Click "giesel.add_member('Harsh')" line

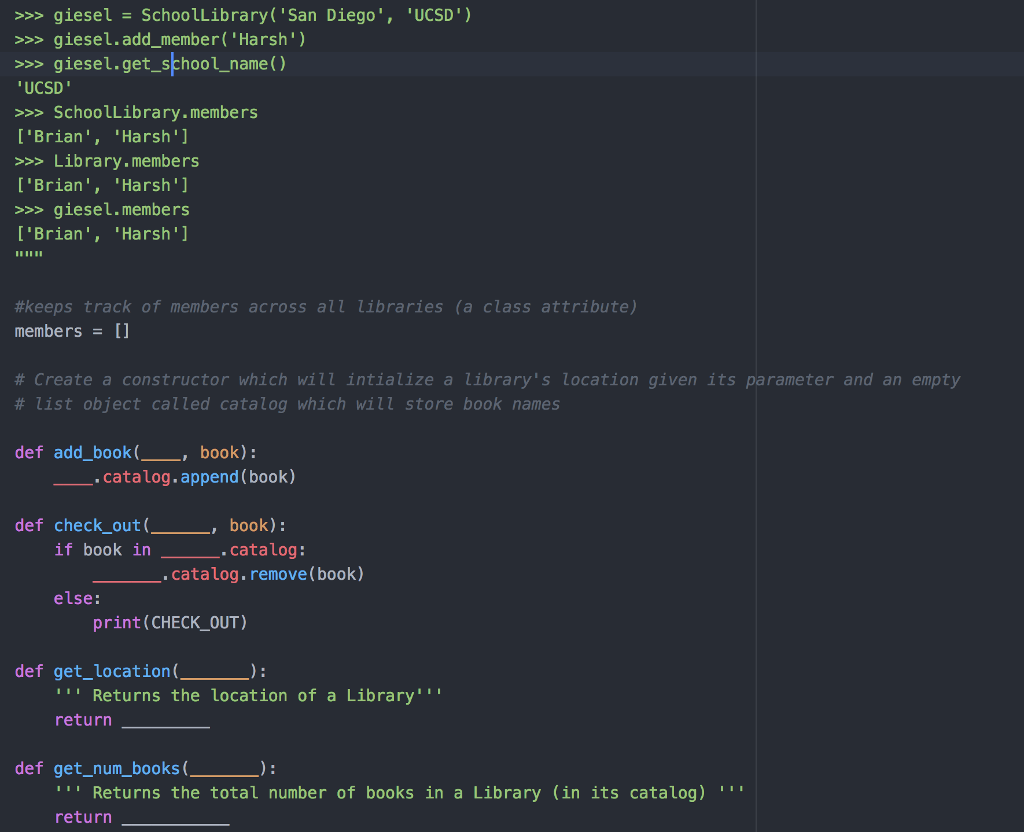[x=160, y=39]
